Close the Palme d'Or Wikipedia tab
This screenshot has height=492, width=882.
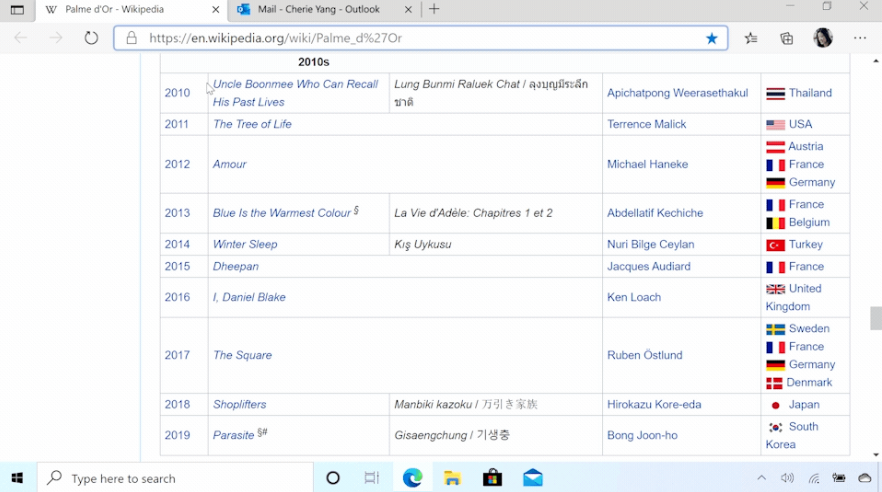click(216, 10)
